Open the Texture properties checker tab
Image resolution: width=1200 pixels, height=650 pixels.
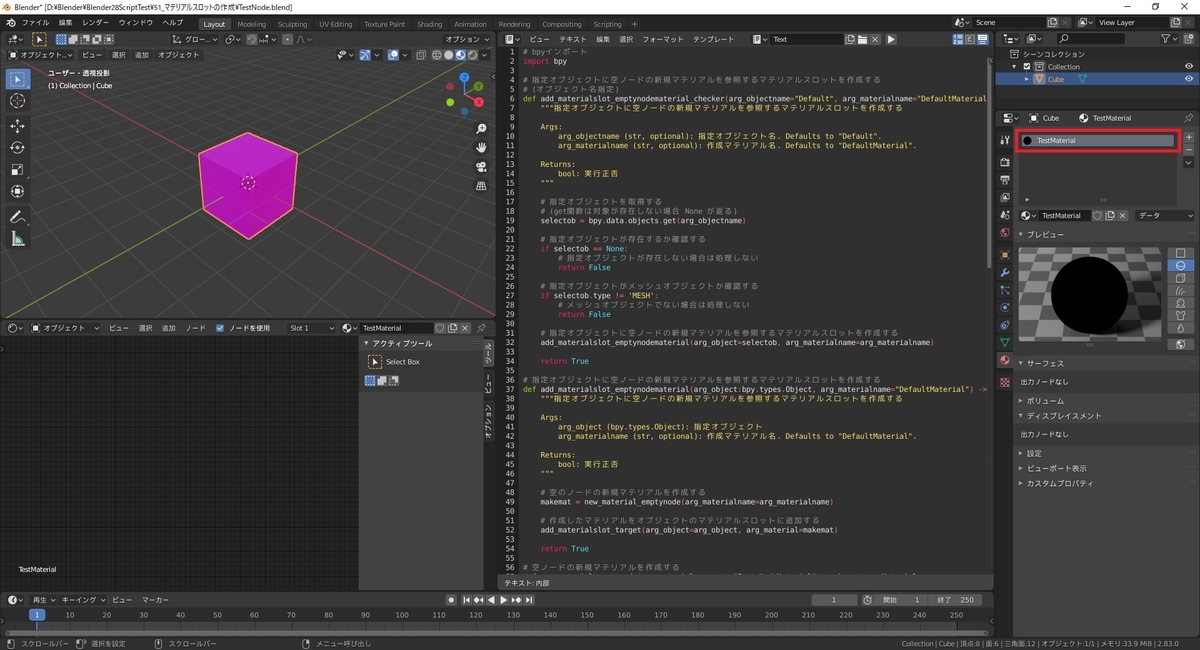tap(1005, 382)
